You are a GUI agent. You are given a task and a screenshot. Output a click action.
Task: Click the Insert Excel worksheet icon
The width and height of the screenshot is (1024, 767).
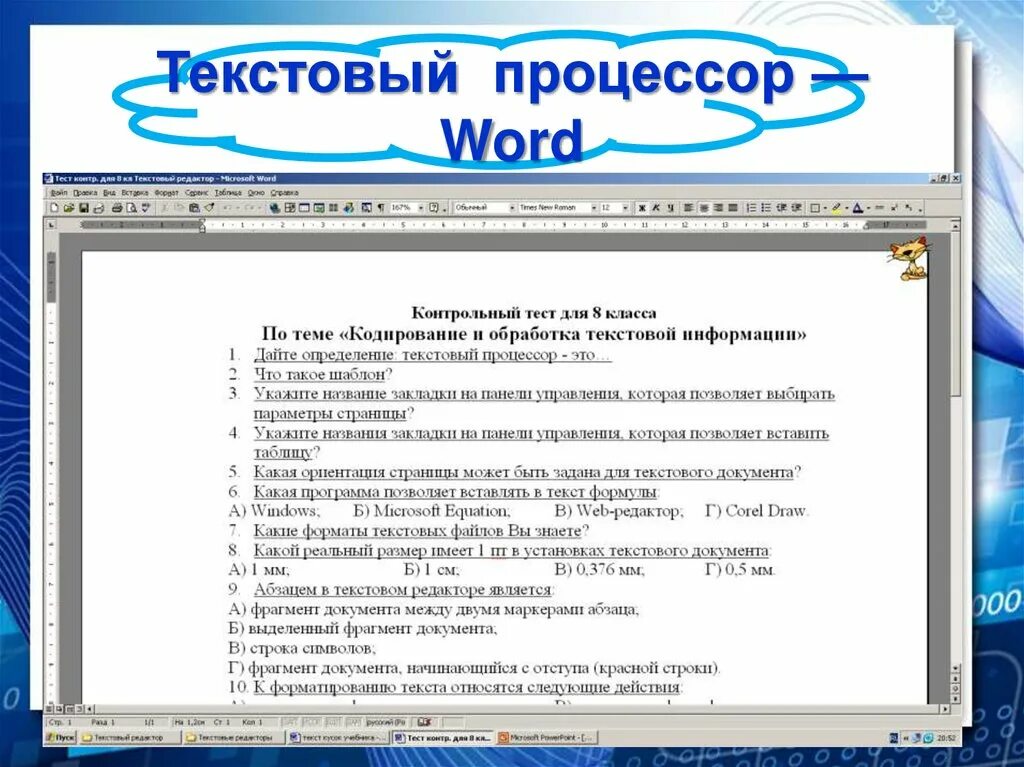click(x=319, y=208)
